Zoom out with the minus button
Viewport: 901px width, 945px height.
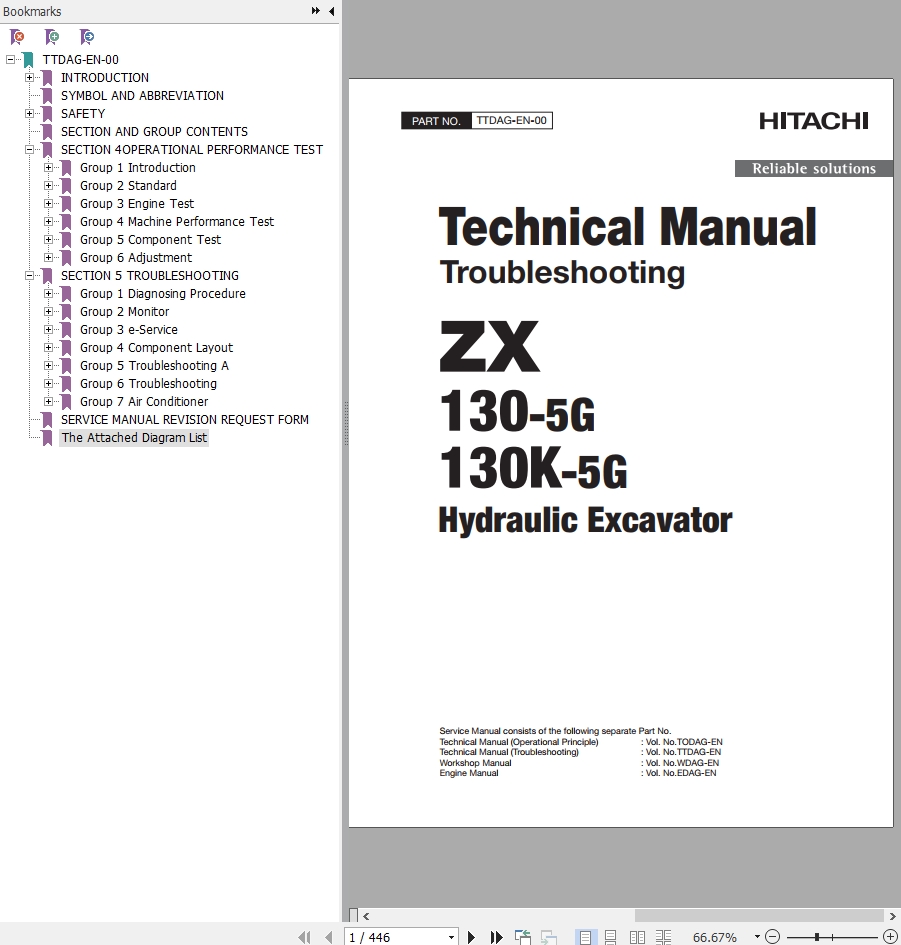[x=772, y=937]
